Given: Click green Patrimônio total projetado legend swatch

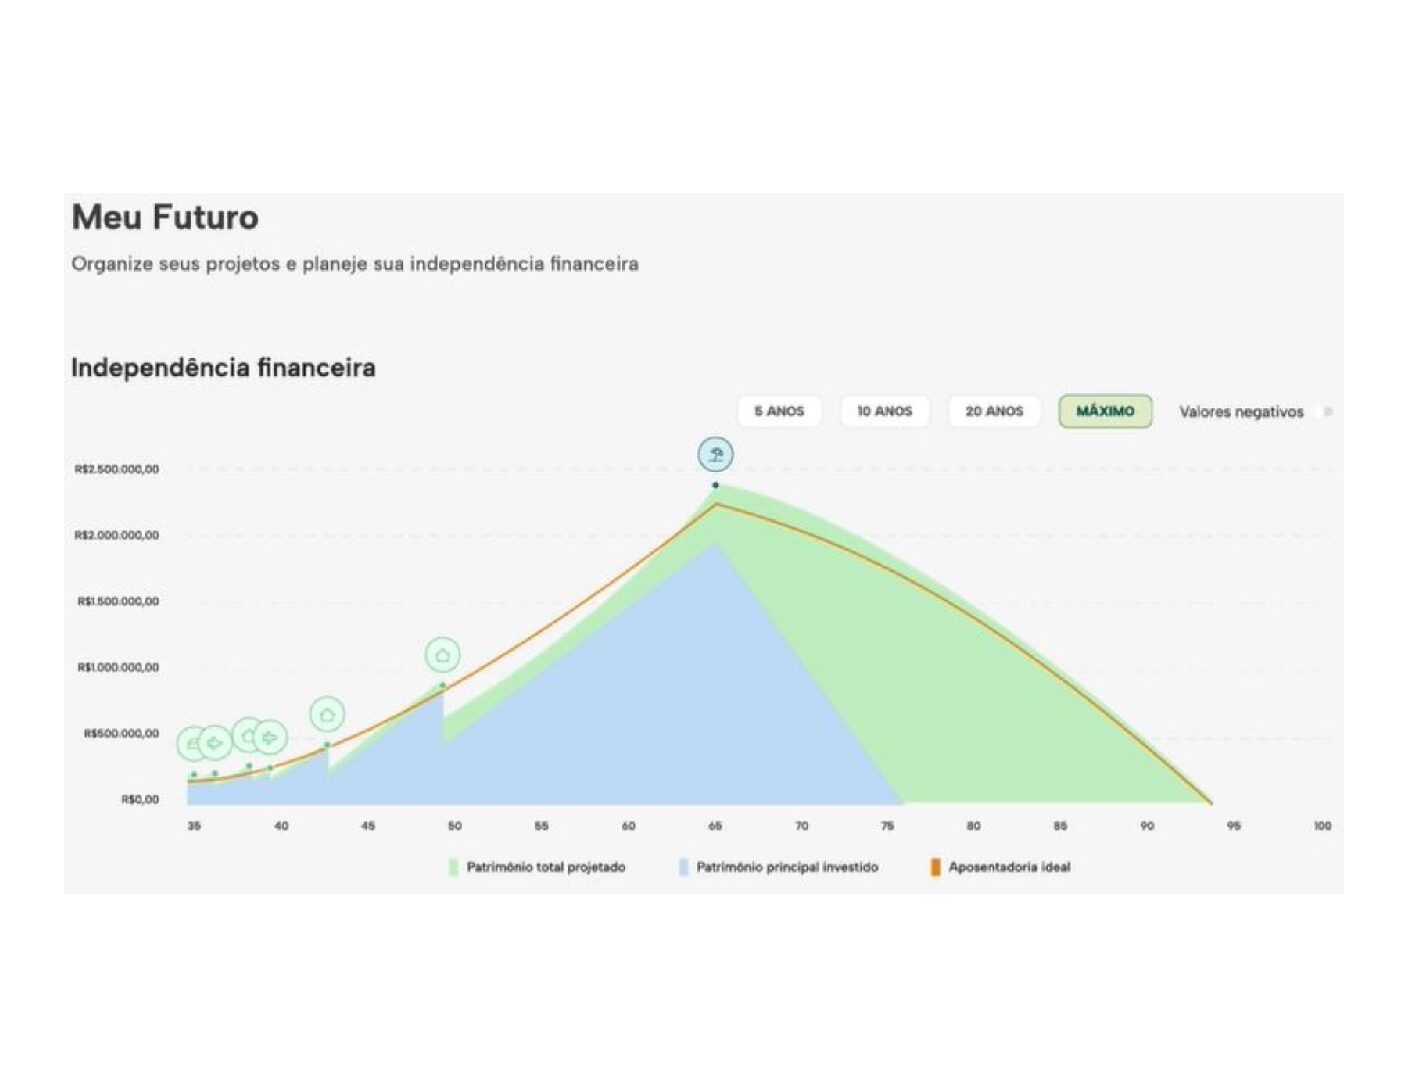Looking at the screenshot, I should [x=454, y=867].
